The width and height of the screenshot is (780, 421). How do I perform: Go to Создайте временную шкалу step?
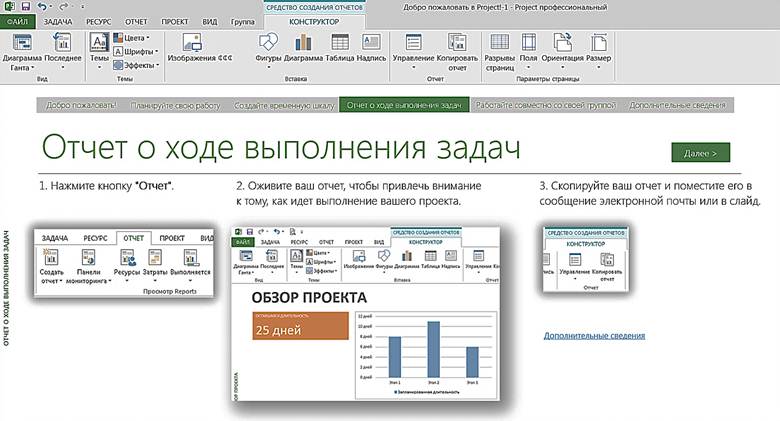pos(283,105)
